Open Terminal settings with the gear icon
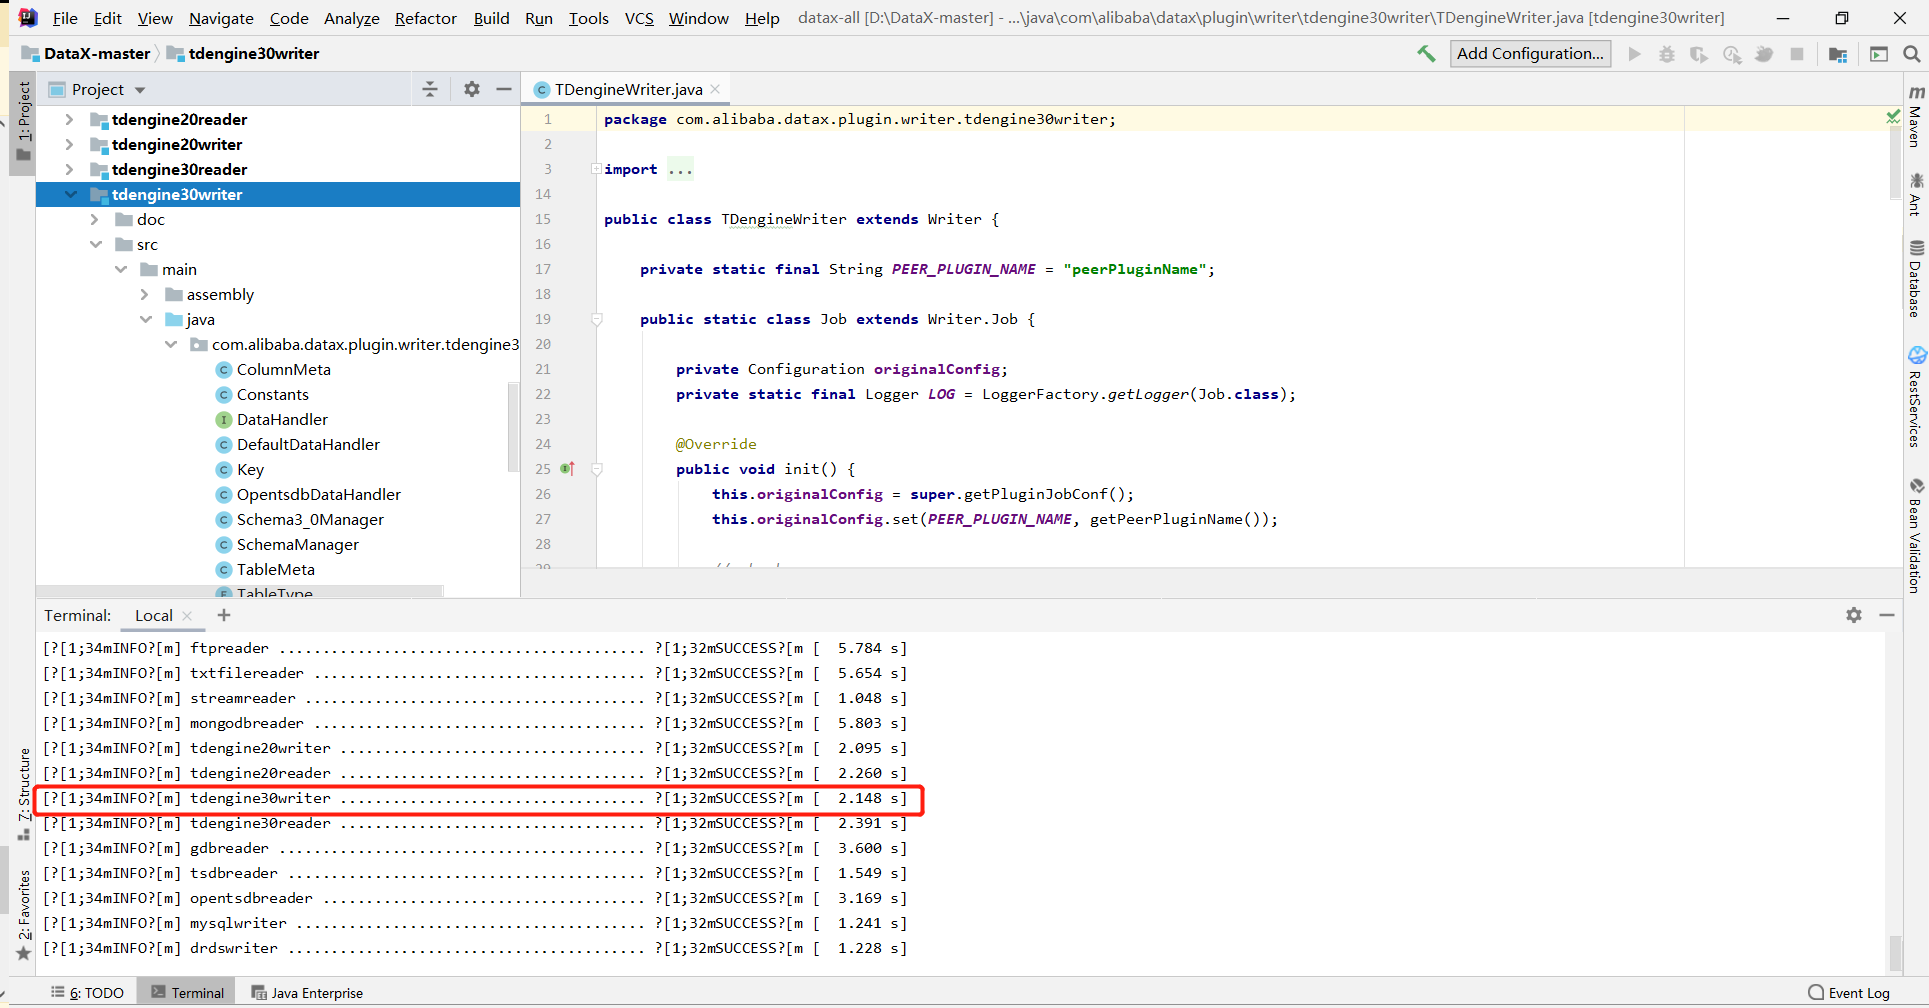The image size is (1929, 1008). point(1854,615)
